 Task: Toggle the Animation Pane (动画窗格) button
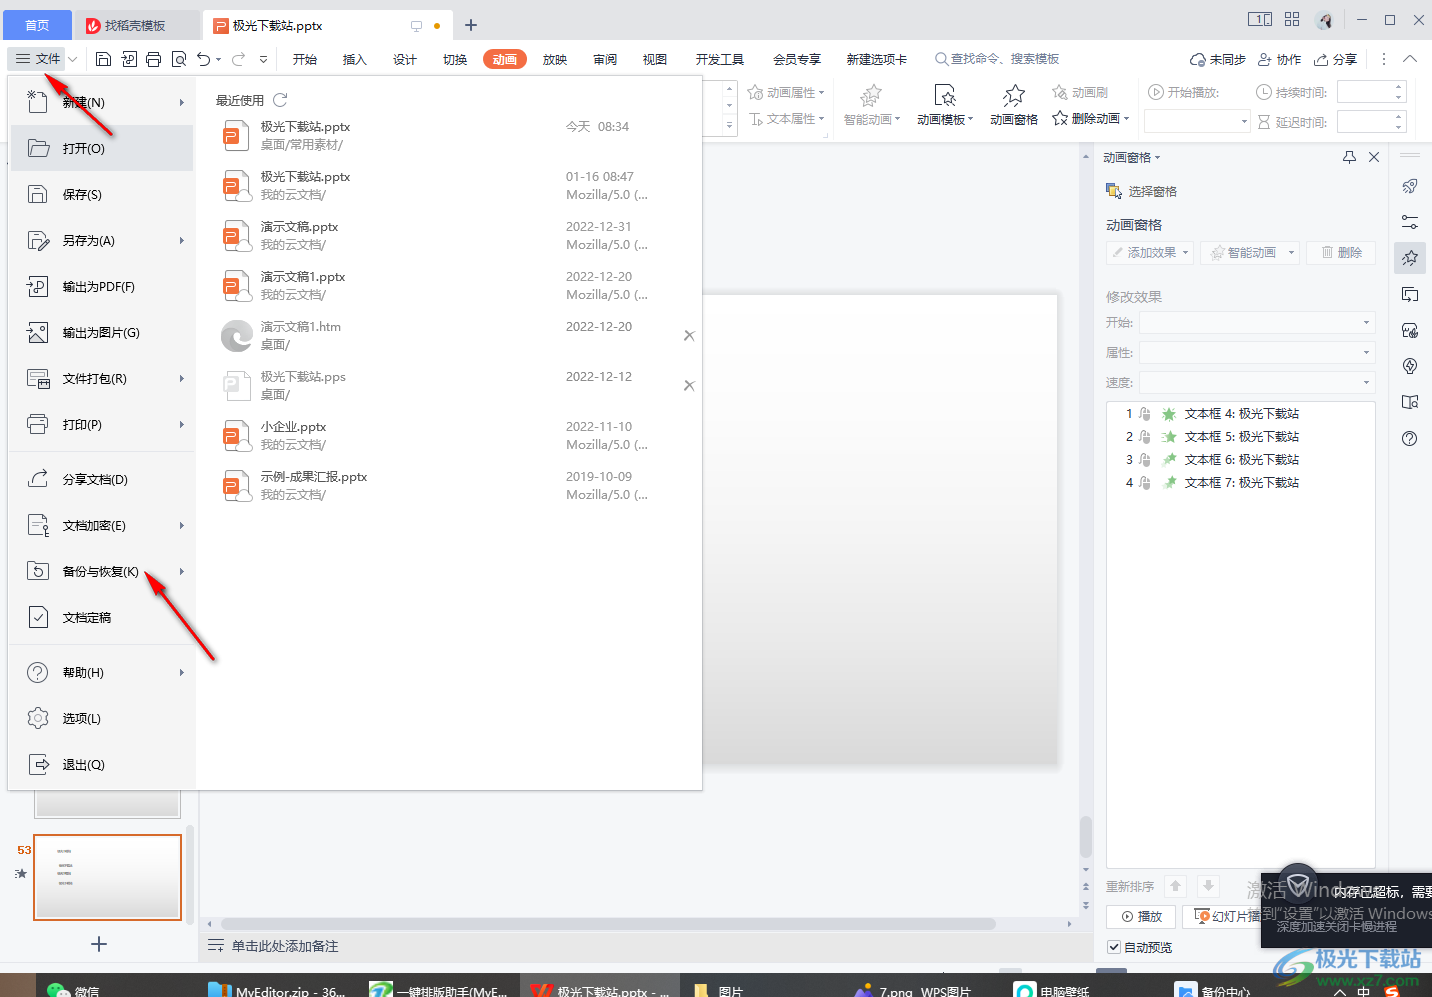coord(1014,105)
